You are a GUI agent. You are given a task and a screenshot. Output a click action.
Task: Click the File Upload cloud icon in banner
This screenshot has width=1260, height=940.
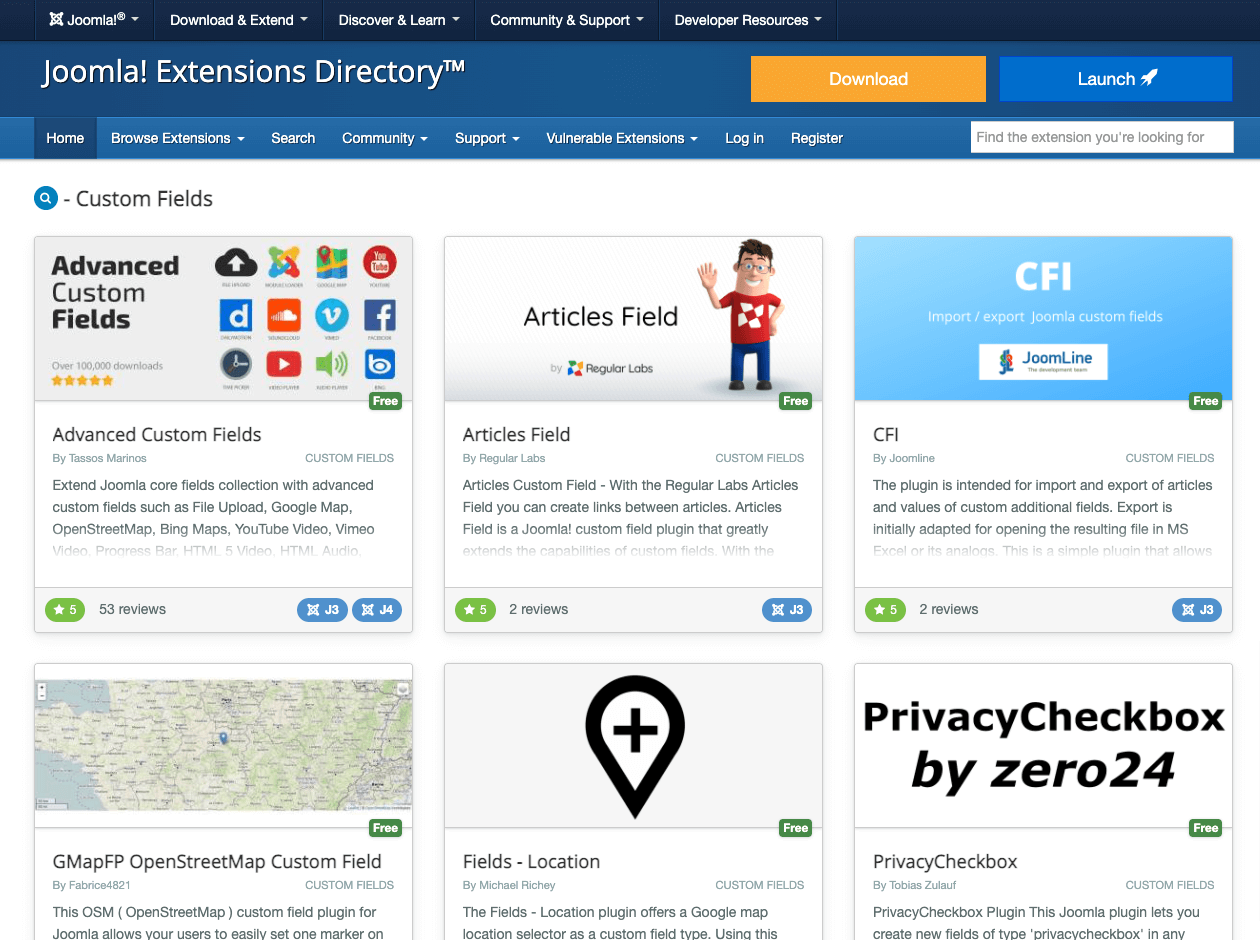pos(236,263)
